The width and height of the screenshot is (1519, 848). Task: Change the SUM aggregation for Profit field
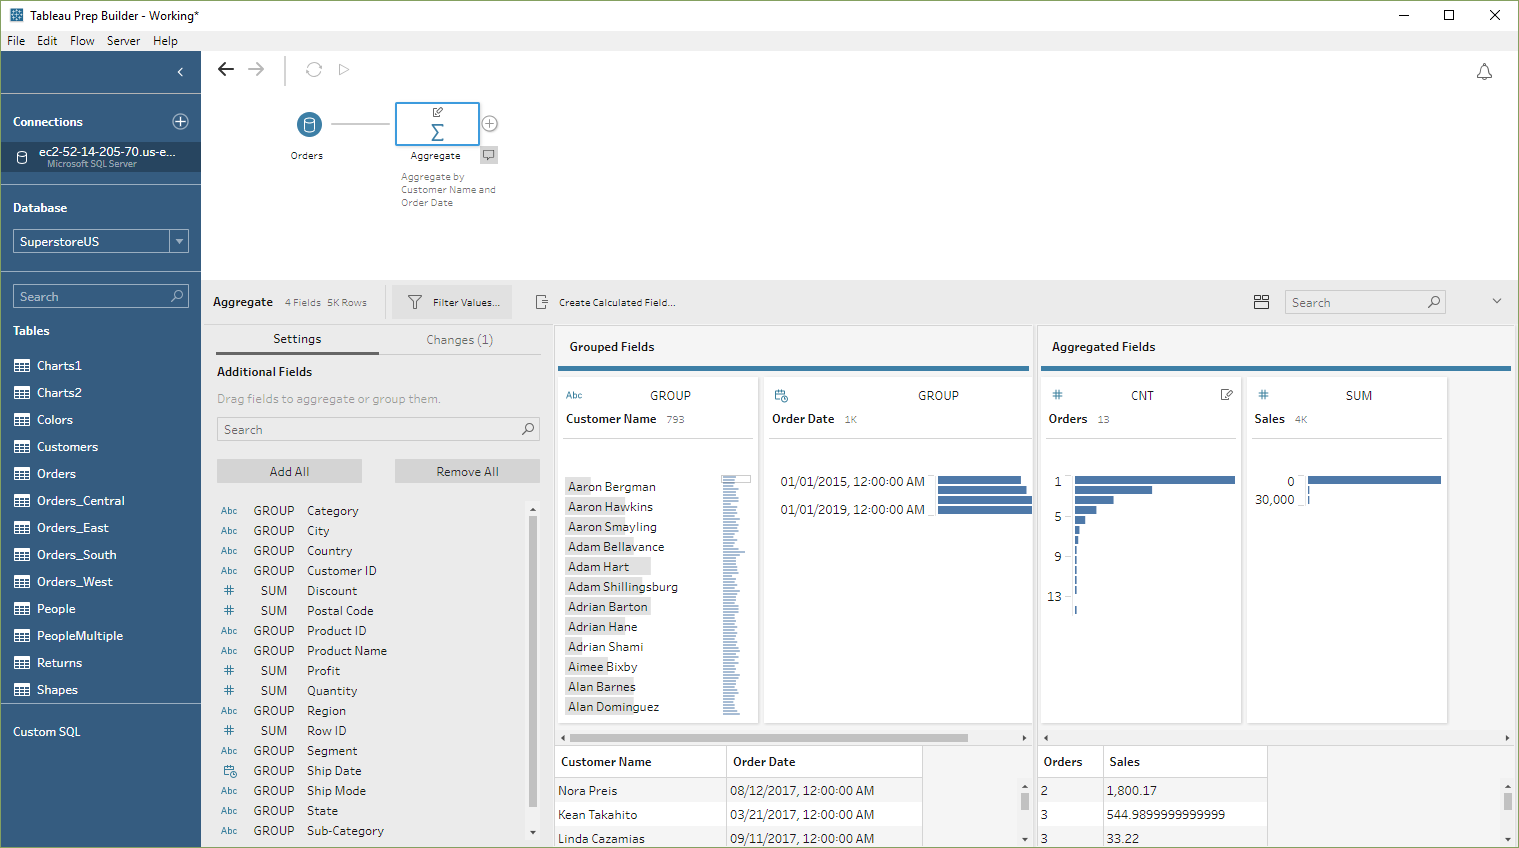click(x=274, y=671)
